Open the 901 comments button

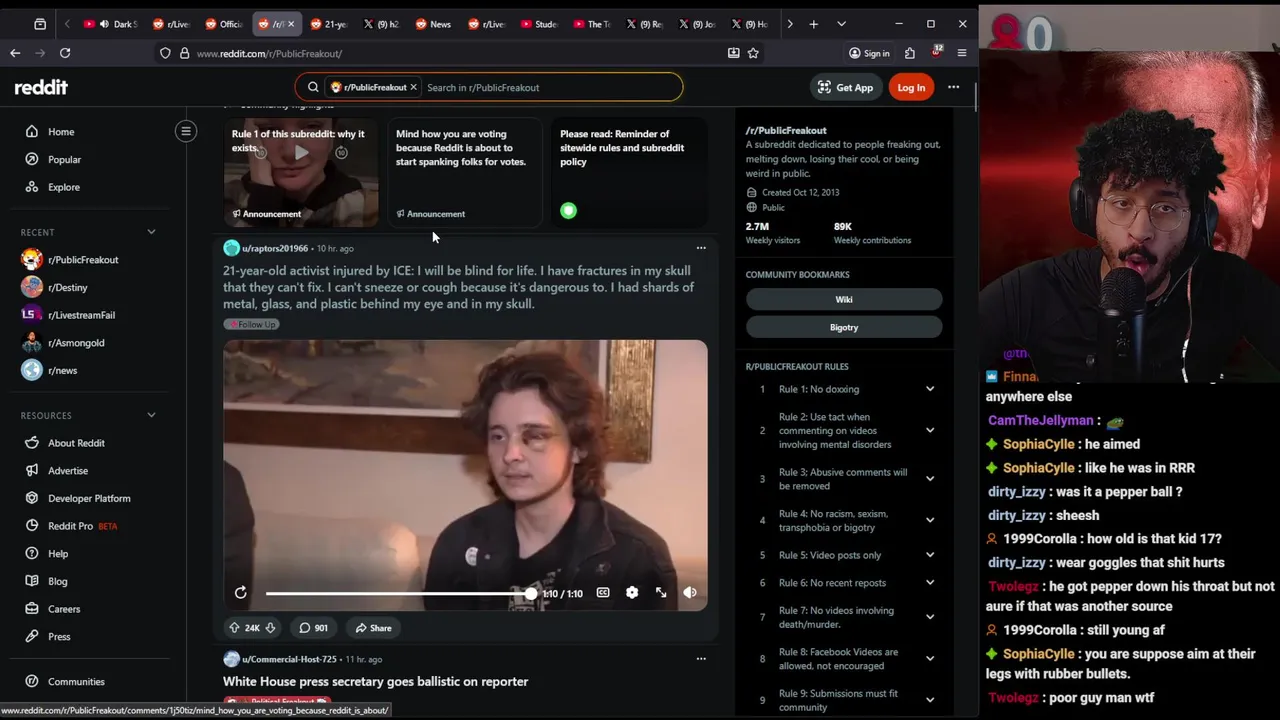click(314, 628)
